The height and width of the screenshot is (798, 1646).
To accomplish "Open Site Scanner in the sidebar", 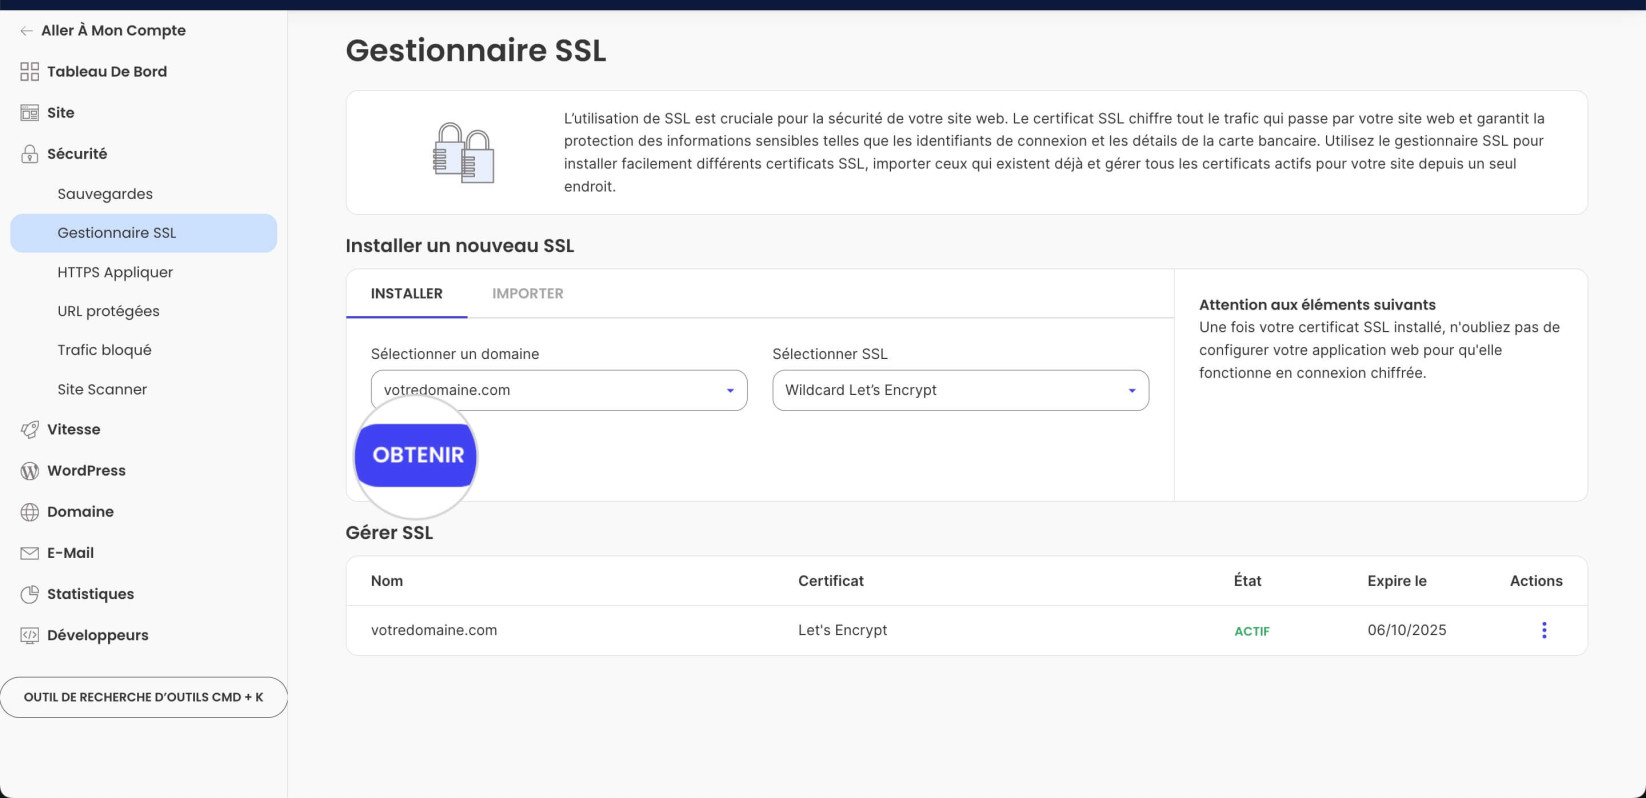I will click(102, 389).
